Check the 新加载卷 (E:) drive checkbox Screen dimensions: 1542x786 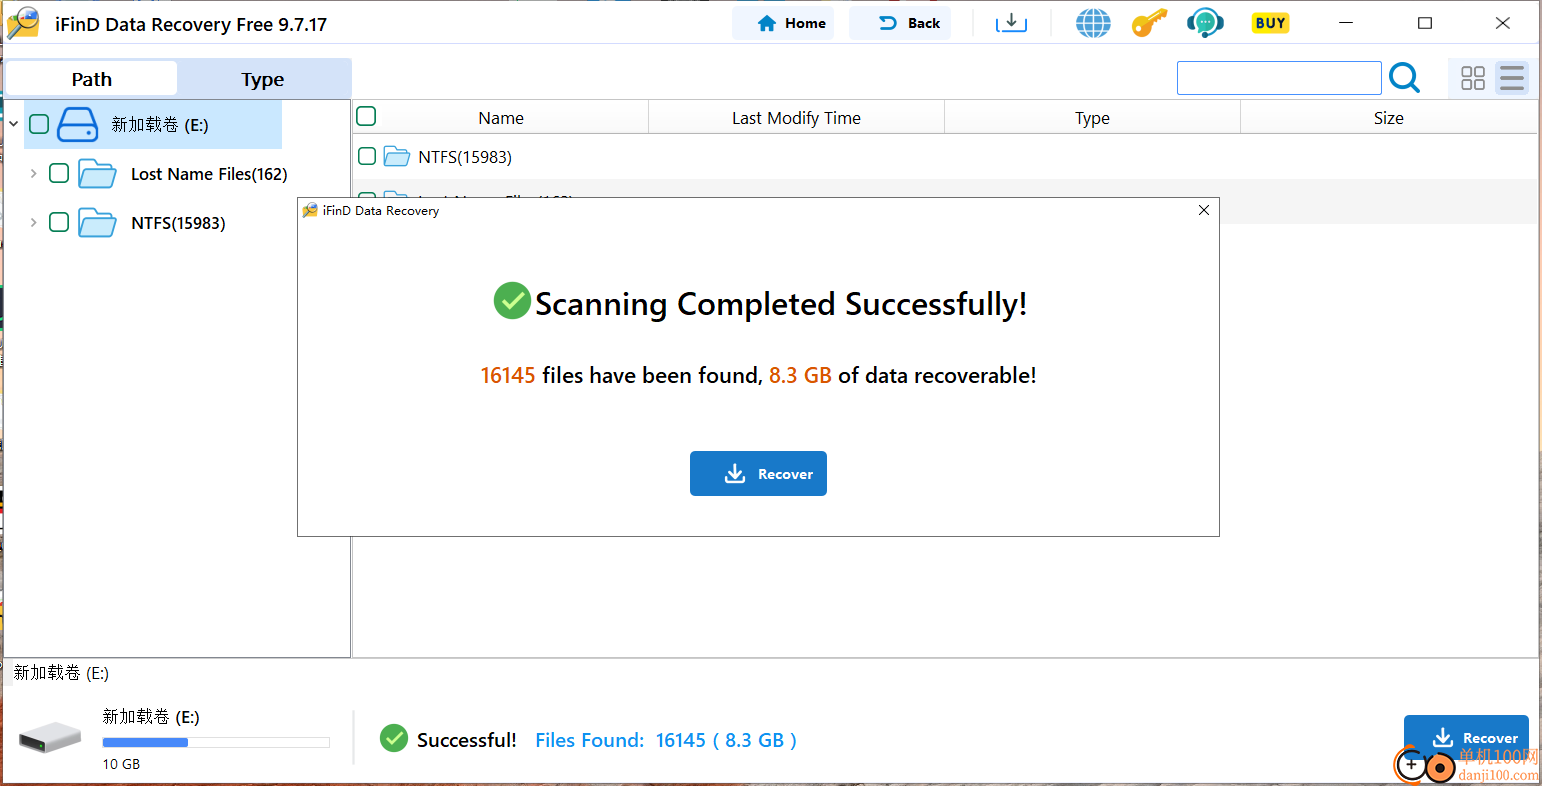point(39,124)
